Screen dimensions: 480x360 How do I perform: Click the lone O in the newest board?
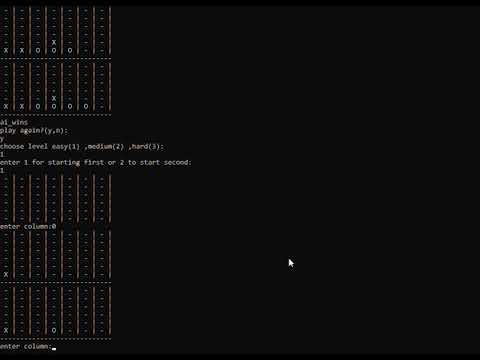pyautogui.click(x=54, y=331)
